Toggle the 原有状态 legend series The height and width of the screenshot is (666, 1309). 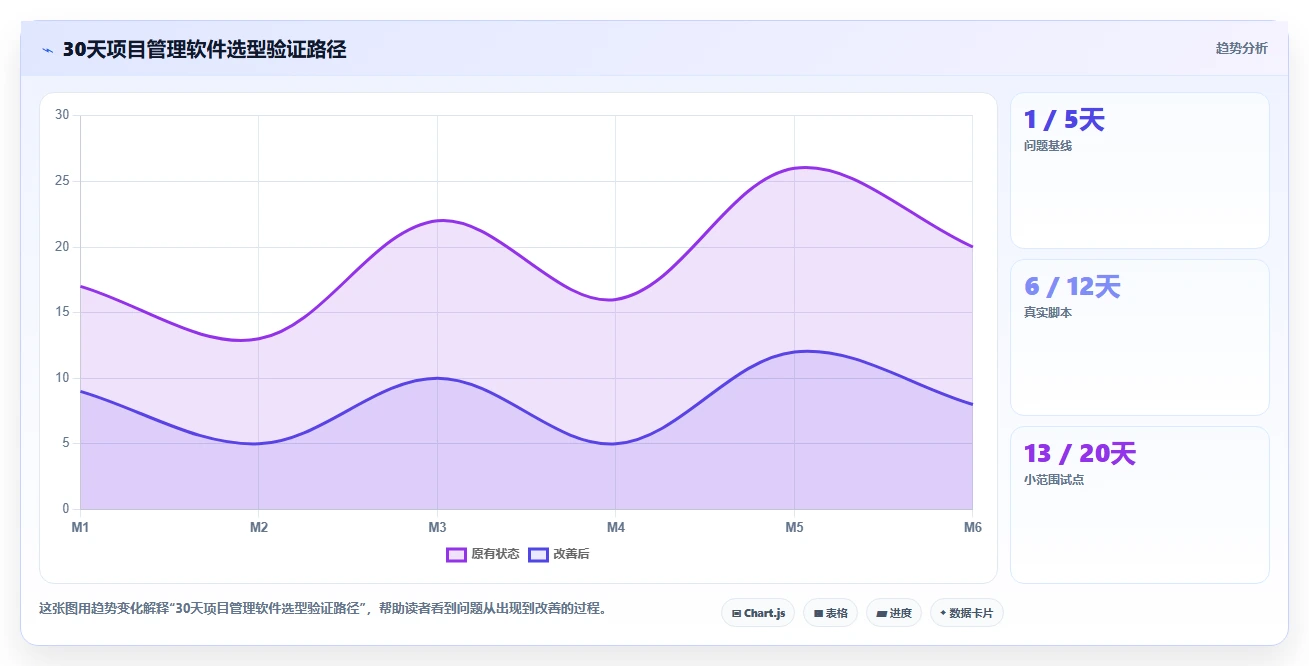click(483, 554)
